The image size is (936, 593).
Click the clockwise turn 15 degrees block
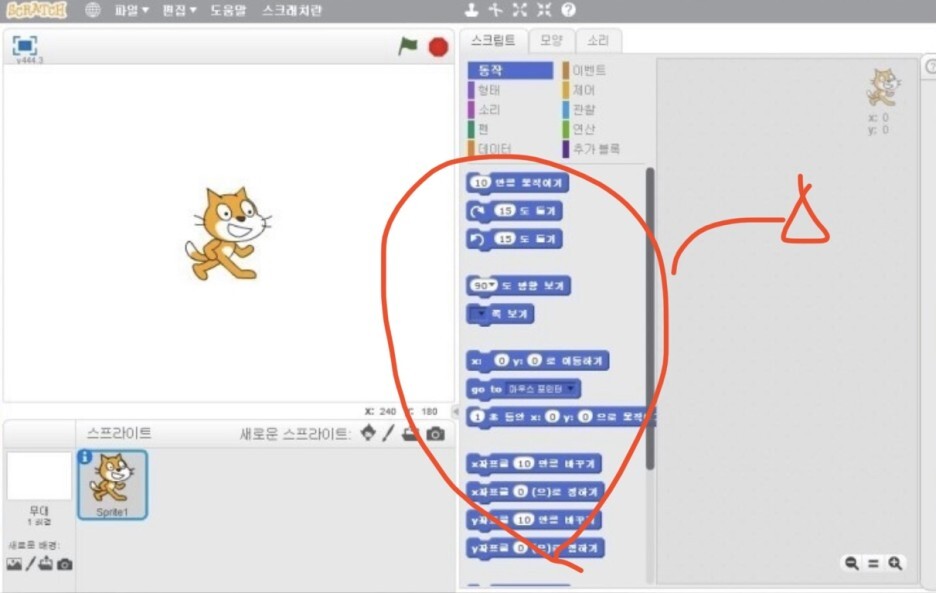tap(514, 211)
